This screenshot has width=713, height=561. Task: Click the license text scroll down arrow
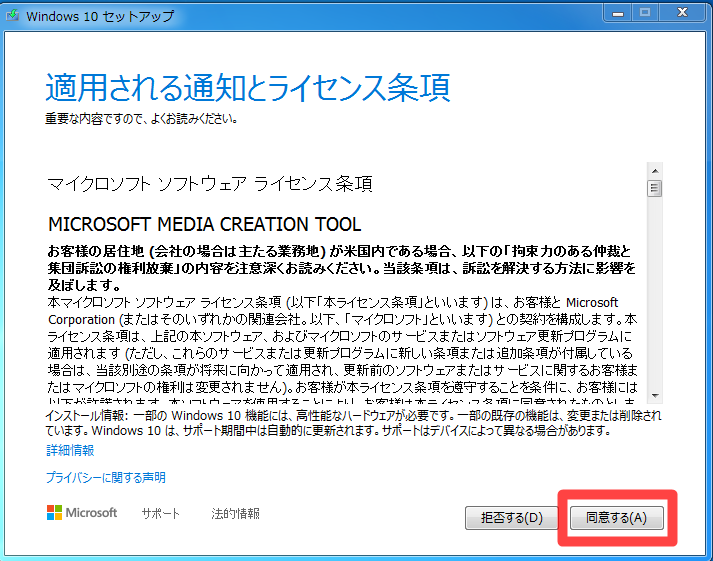pyautogui.click(x=655, y=396)
